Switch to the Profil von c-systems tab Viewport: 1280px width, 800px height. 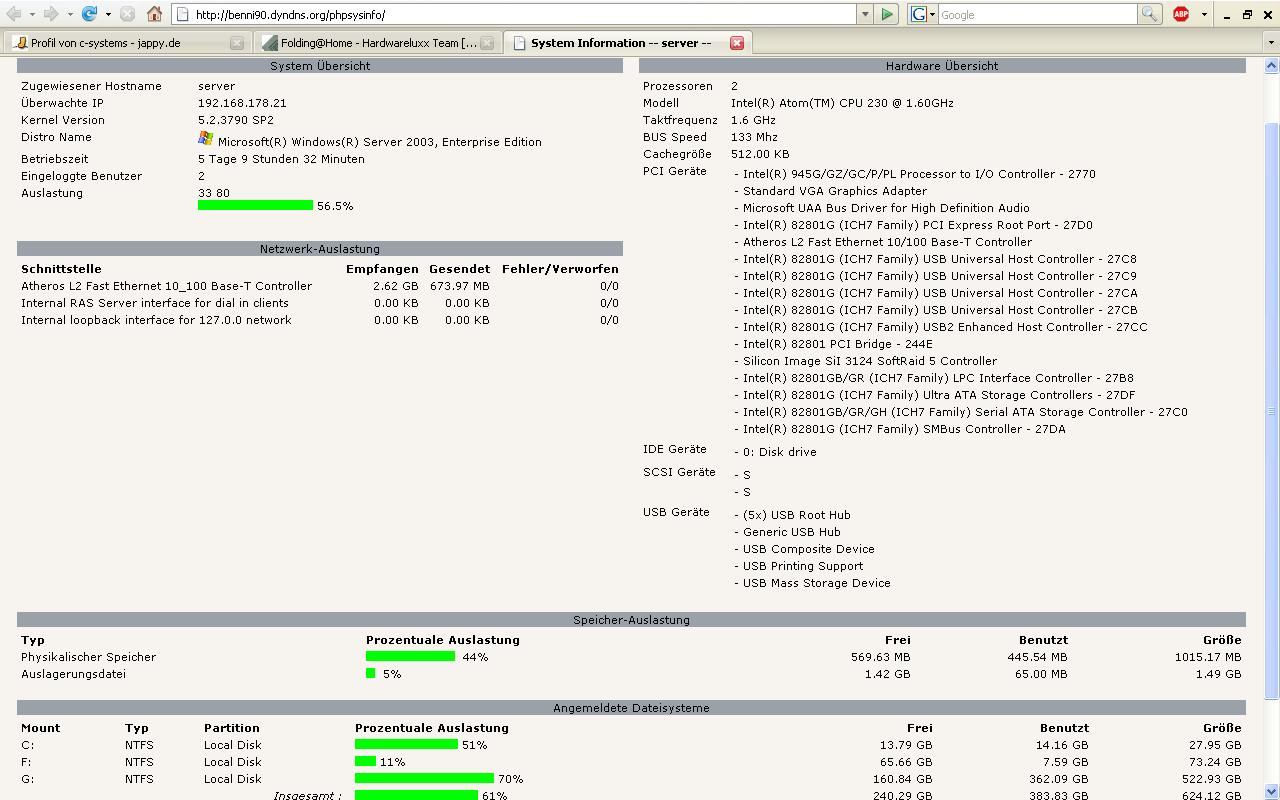coord(127,43)
